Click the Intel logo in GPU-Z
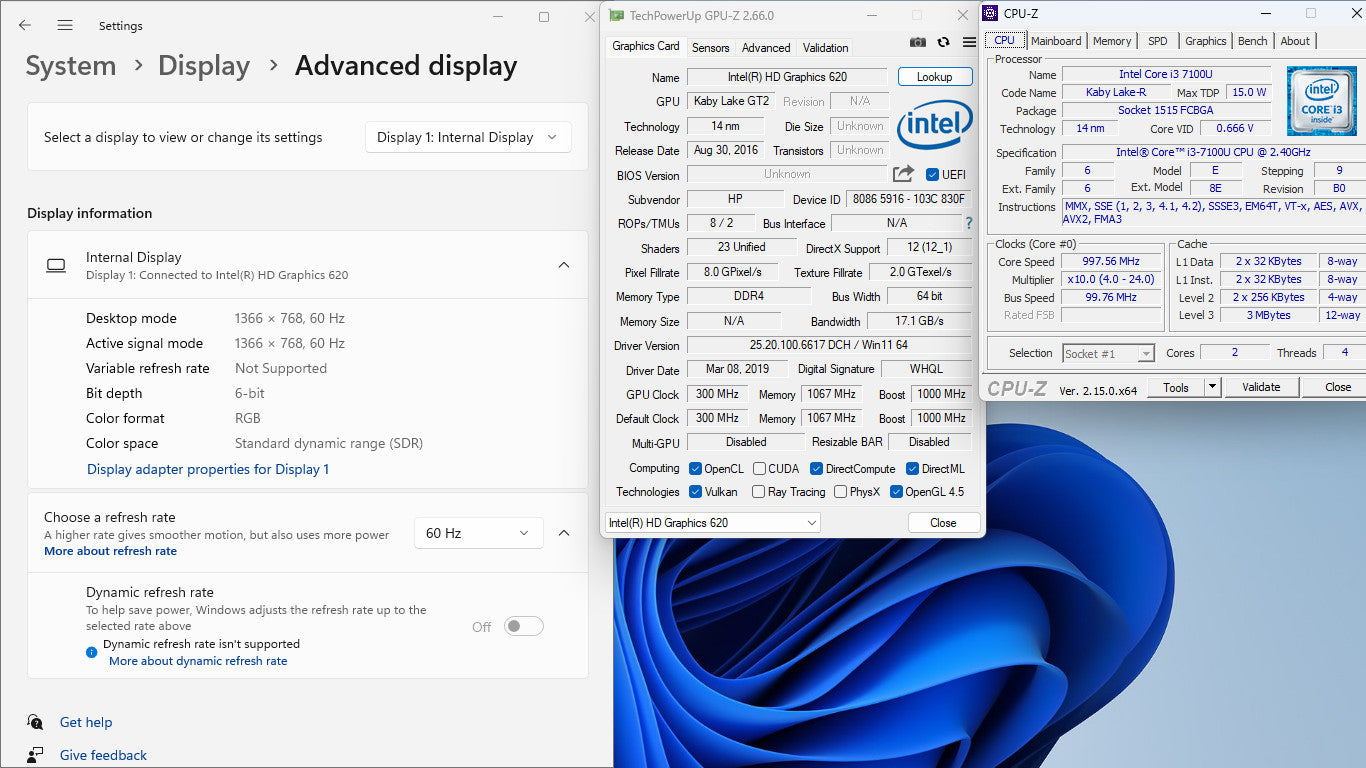1366x768 pixels. pos(934,125)
